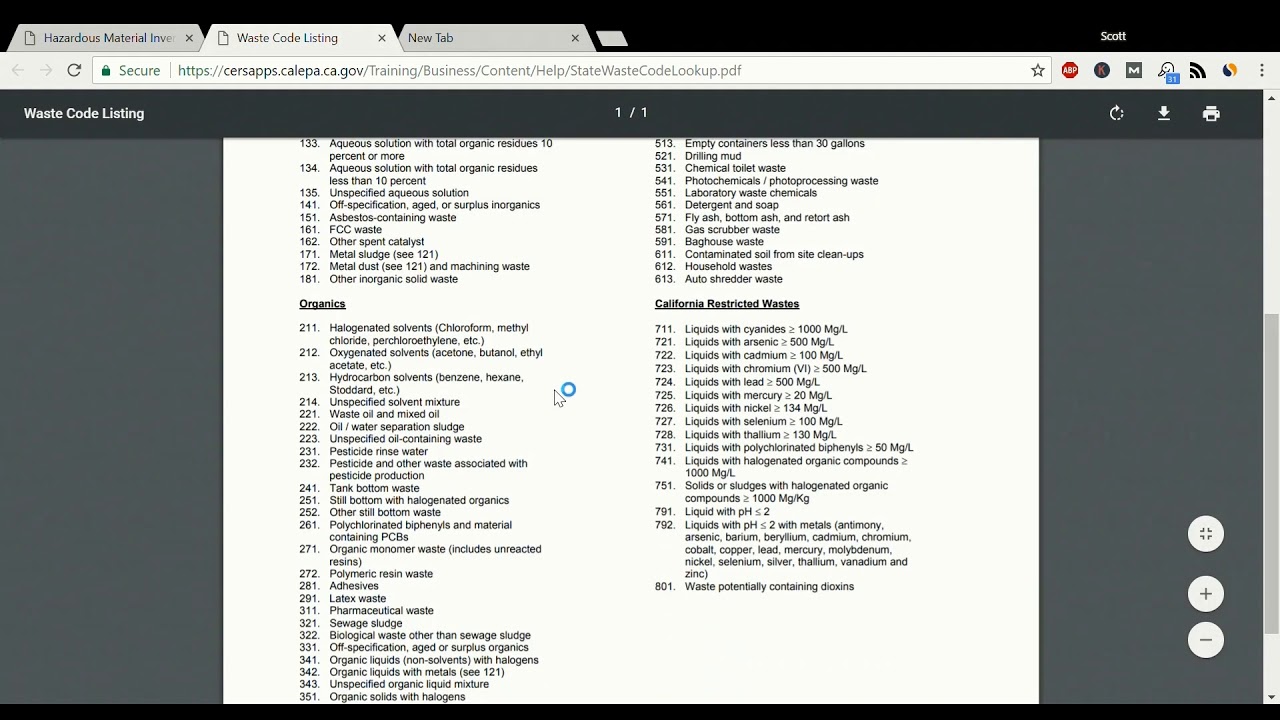Open the duck extension with 31 badge
The width and height of the screenshot is (1280, 720).
1167,71
